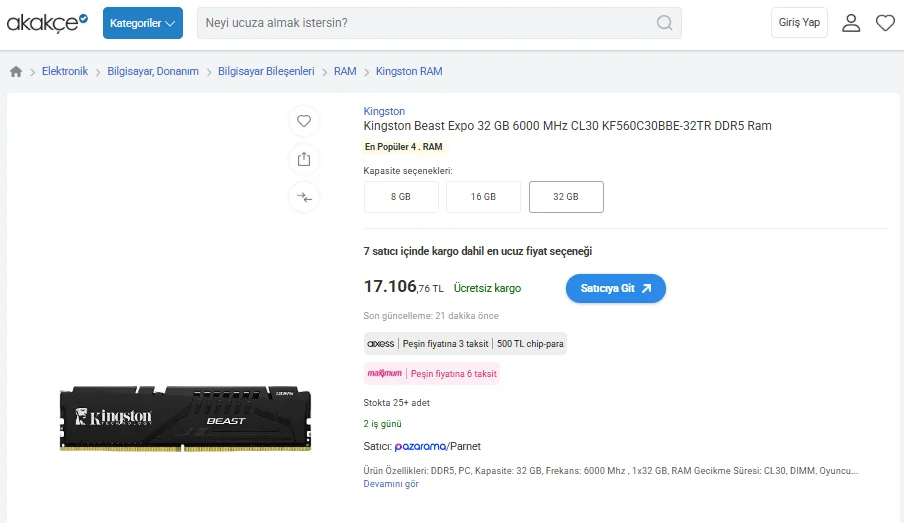Click the compare product arrows icon
904x523 pixels.
304,197
